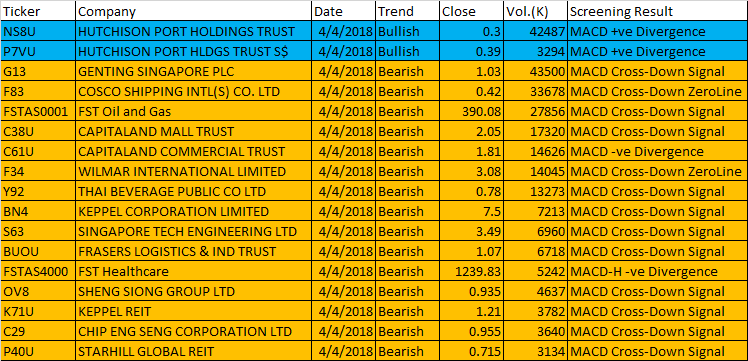Click the Company column header
Image resolution: width=748 pixels, height=361 pixels.
tap(194, 11)
